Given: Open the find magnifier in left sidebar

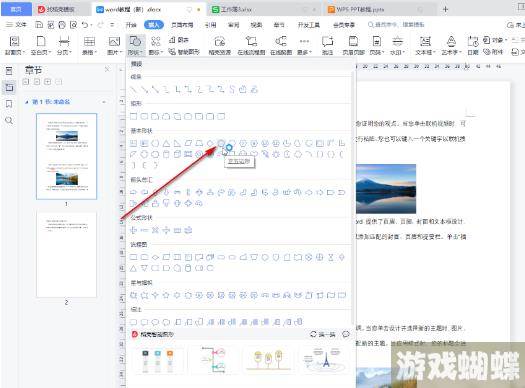Looking at the screenshot, I should (x=9, y=120).
